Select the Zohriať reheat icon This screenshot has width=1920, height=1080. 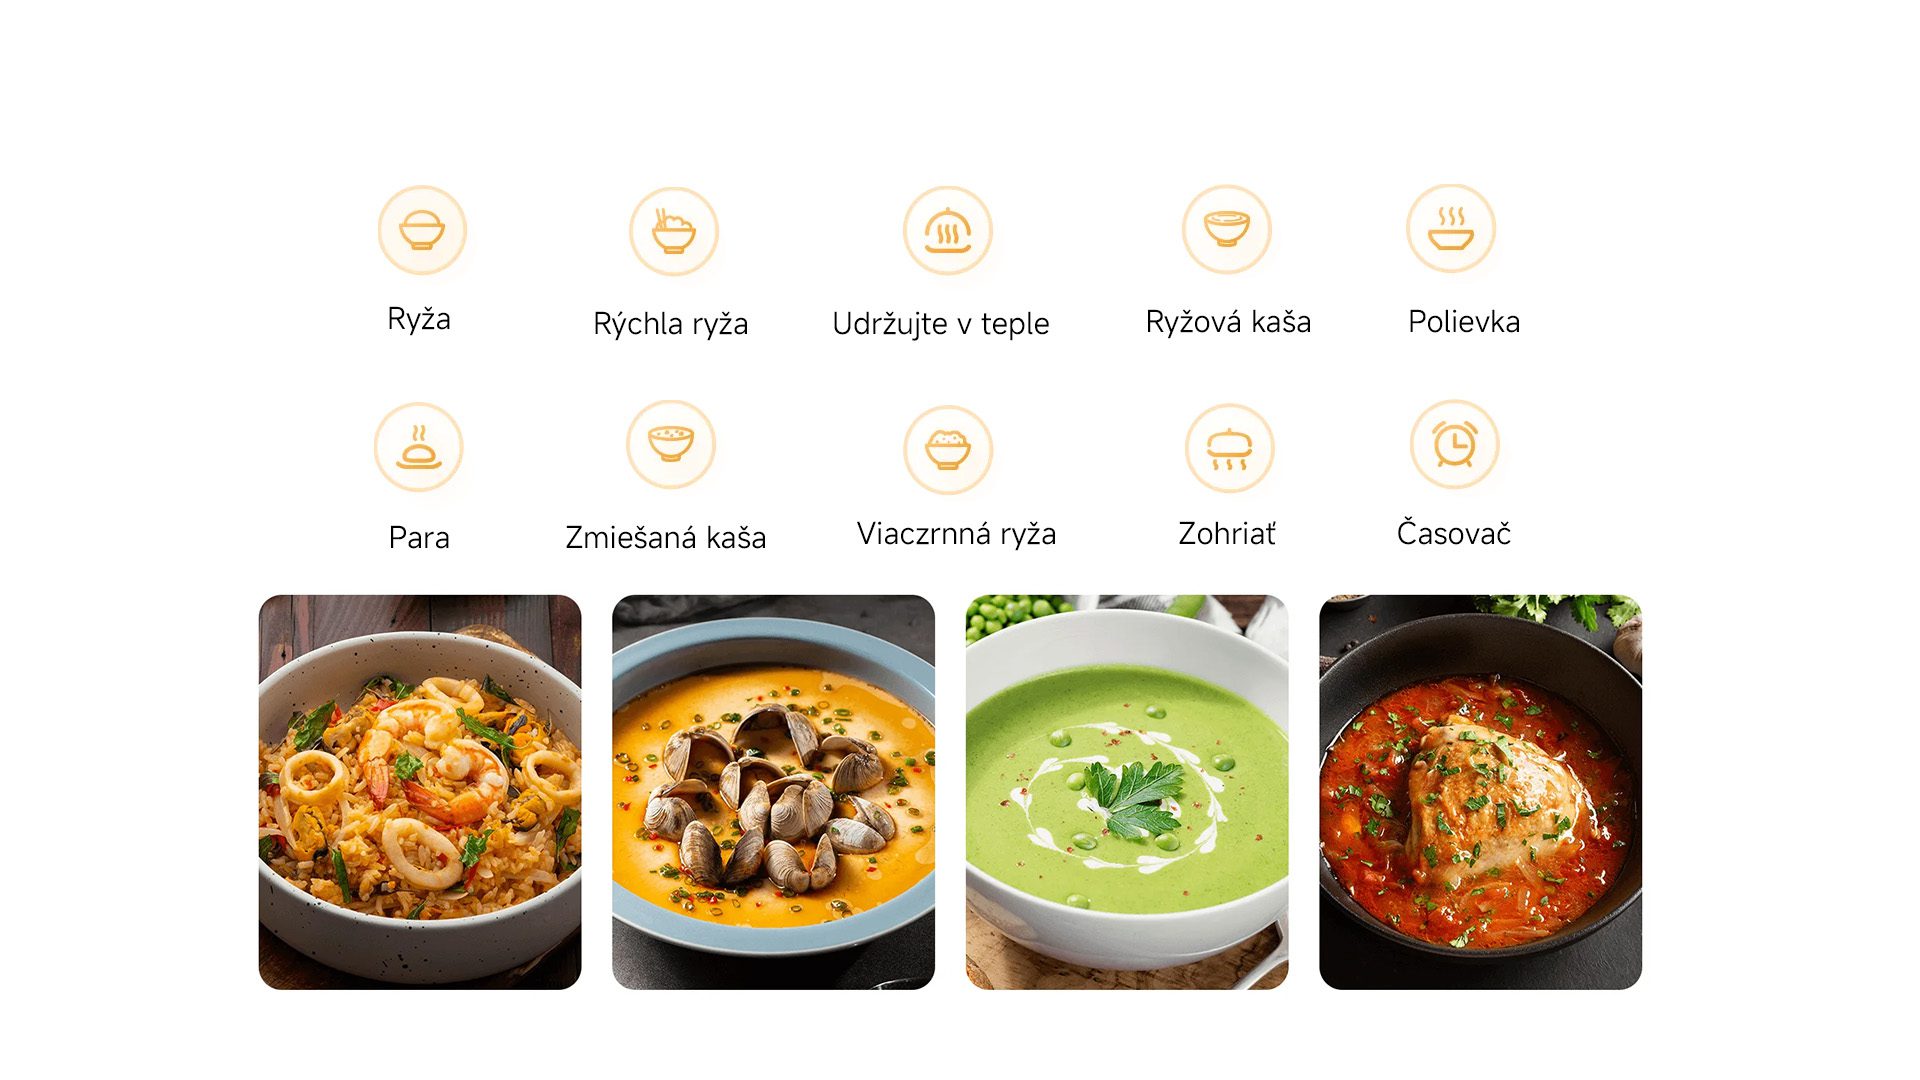[1230, 448]
